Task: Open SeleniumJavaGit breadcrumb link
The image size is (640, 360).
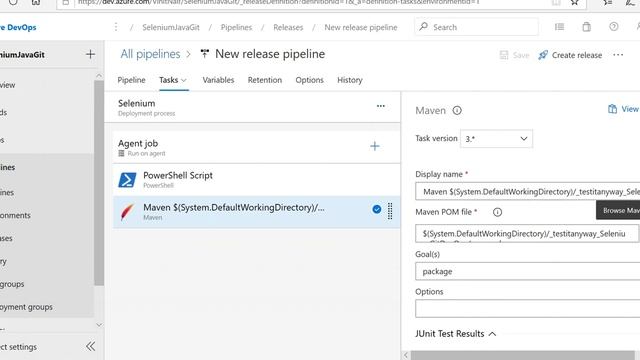Action: (171, 27)
